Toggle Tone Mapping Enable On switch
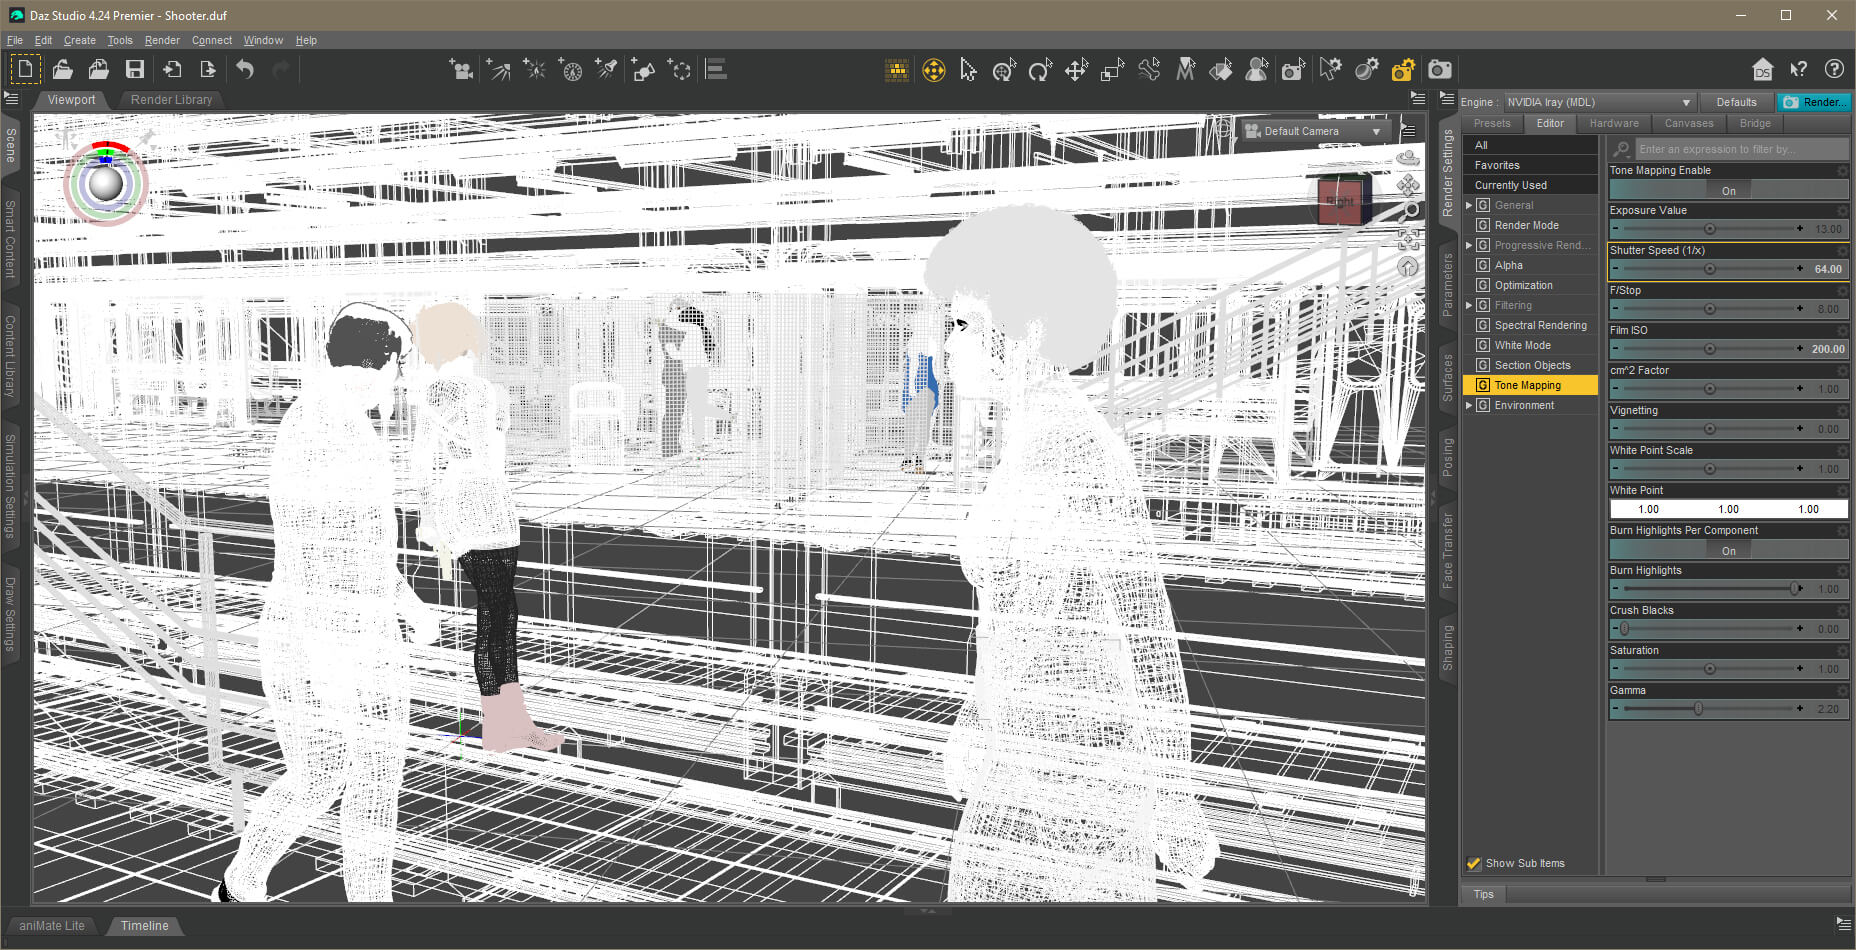Image resolution: width=1856 pixels, height=950 pixels. 1728,190
